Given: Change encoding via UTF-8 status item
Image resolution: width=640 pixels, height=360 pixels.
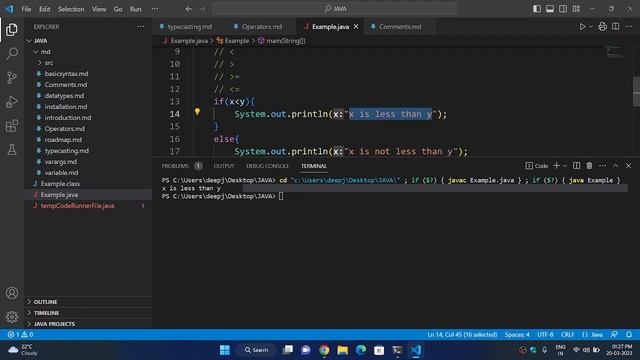Looking at the screenshot, I should tap(545, 334).
